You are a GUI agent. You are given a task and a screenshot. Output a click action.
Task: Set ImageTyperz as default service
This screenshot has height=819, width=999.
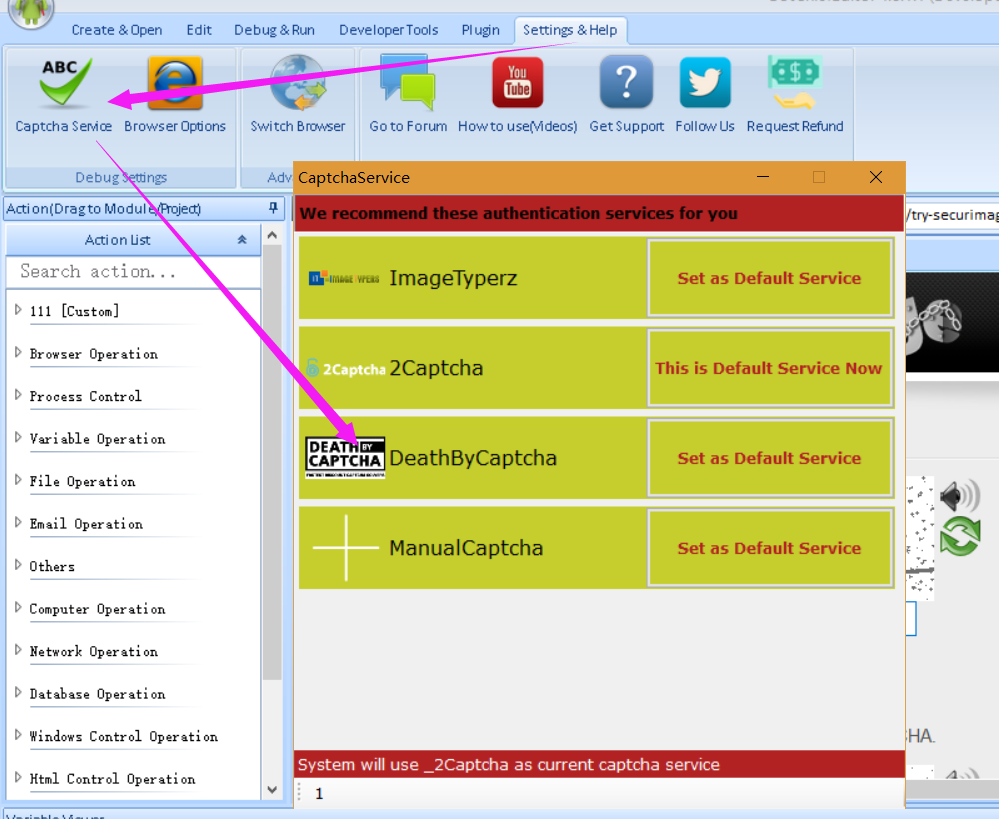tap(769, 278)
